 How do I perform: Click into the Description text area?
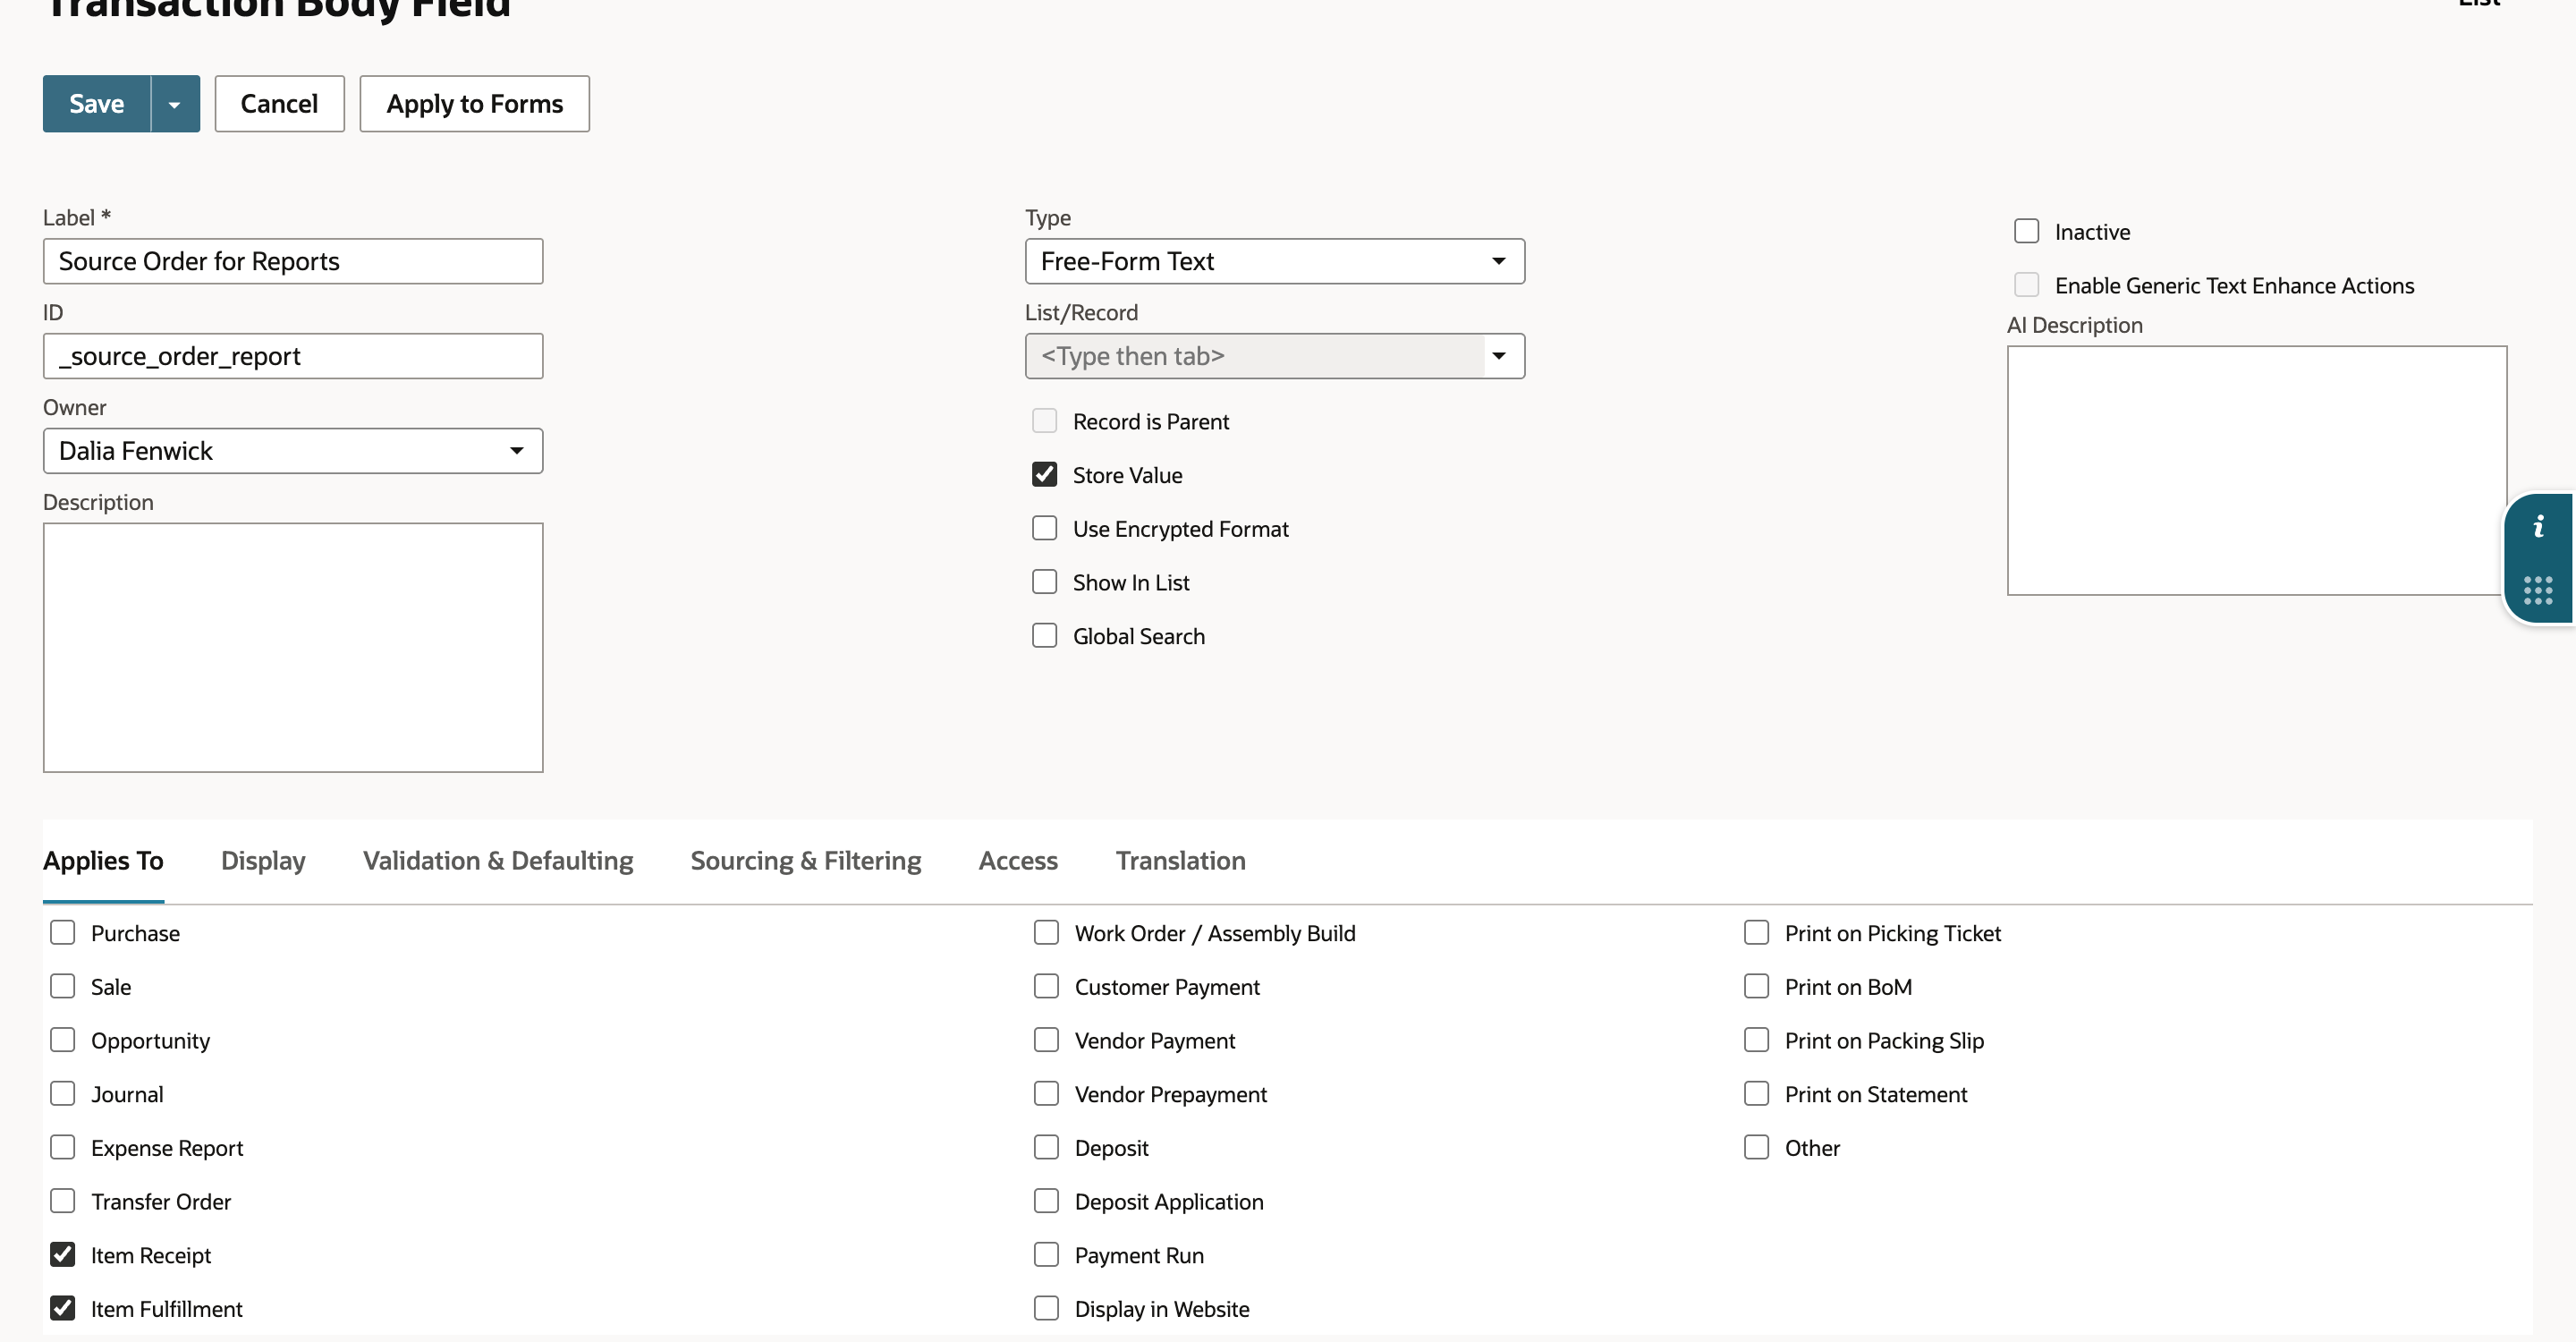click(x=293, y=647)
